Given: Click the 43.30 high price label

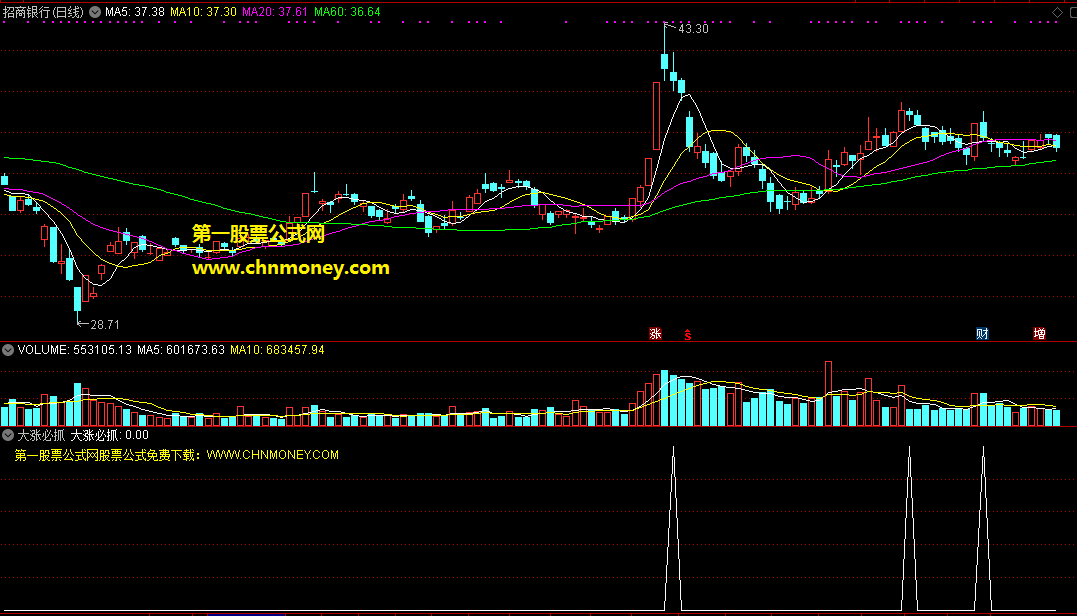Looking at the screenshot, I should [x=693, y=29].
